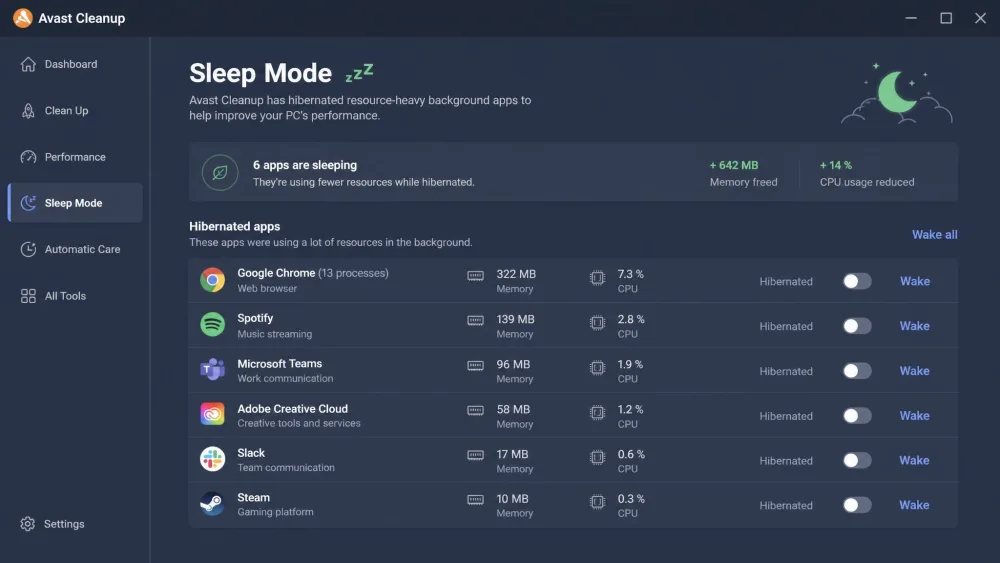The width and height of the screenshot is (1000, 563).
Task: Toggle the Microsoft Teams hibernation switch
Action: (x=857, y=370)
